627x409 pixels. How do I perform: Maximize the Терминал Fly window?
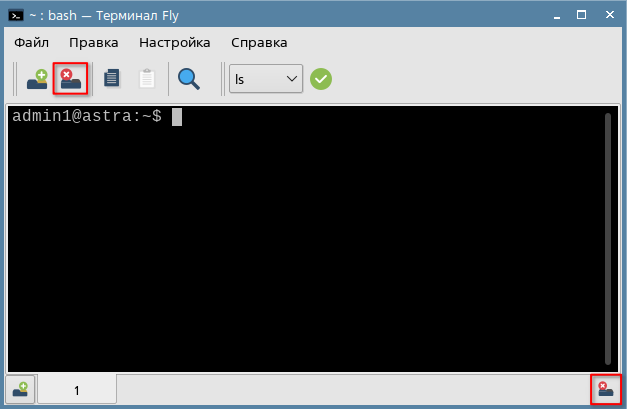click(581, 15)
